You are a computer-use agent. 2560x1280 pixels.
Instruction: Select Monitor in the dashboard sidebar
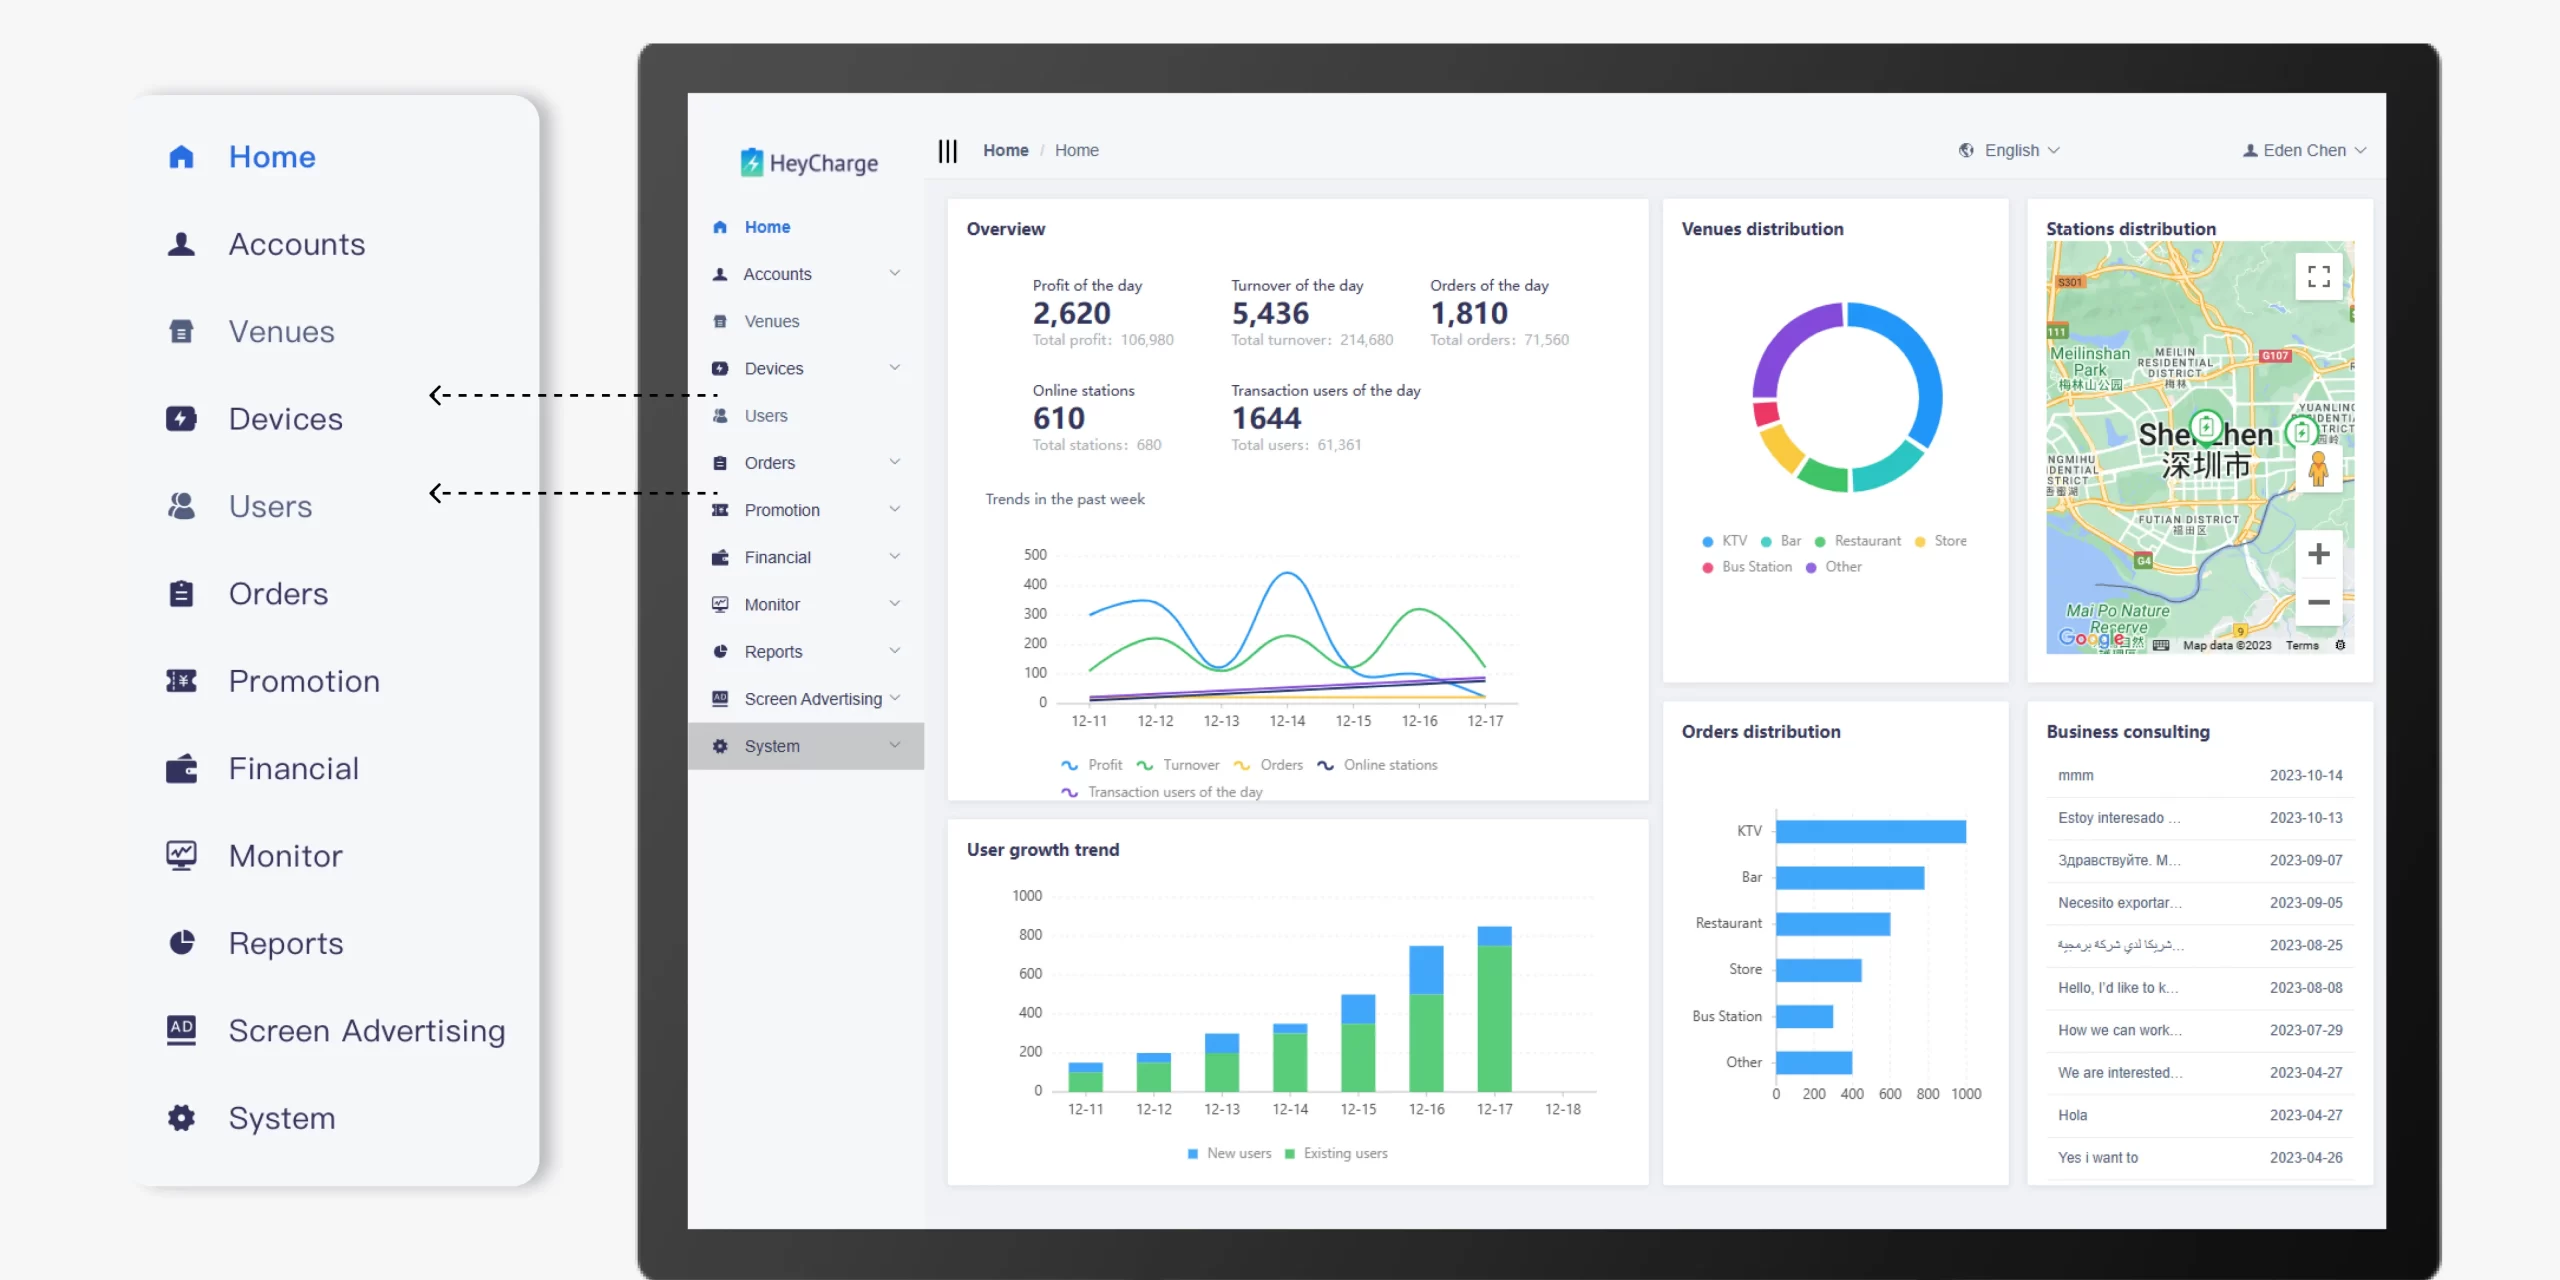pos(806,605)
